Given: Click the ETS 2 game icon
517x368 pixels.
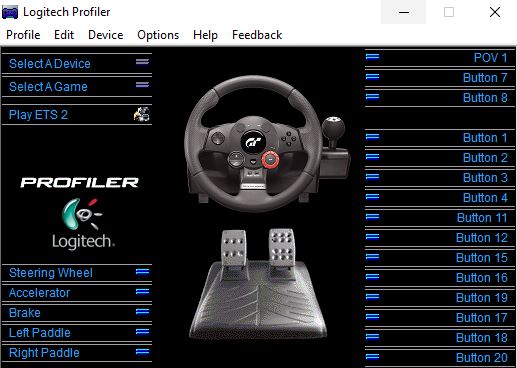Looking at the screenshot, I should coord(142,114).
